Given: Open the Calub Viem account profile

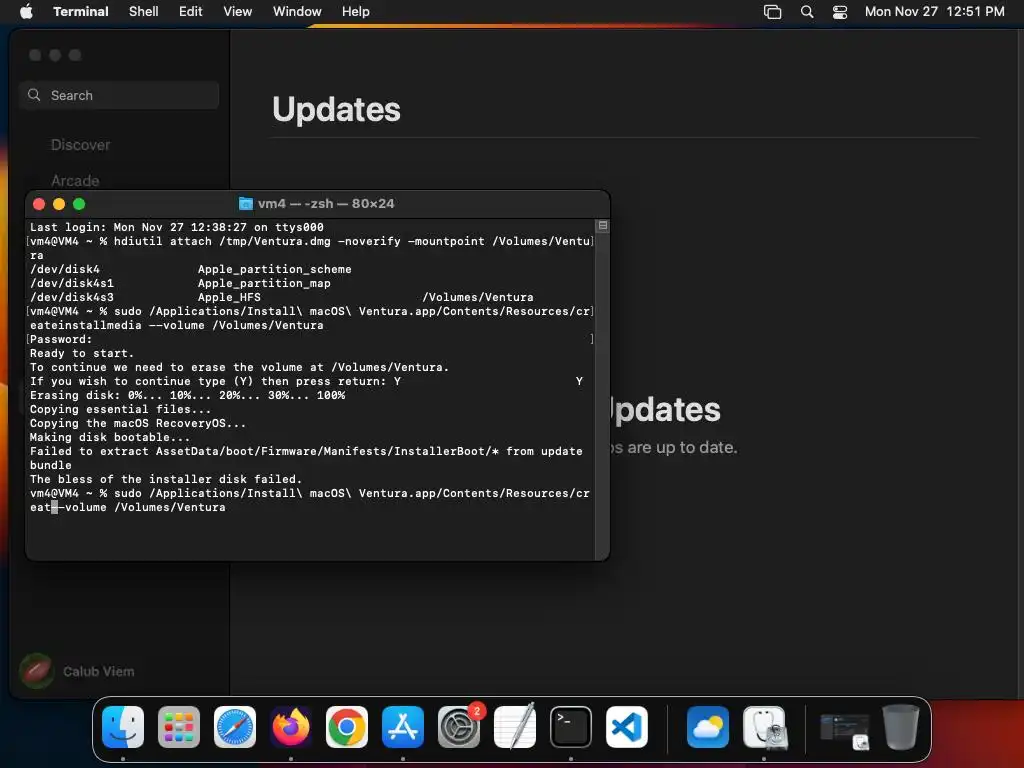Looking at the screenshot, I should pyautogui.click(x=77, y=671).
